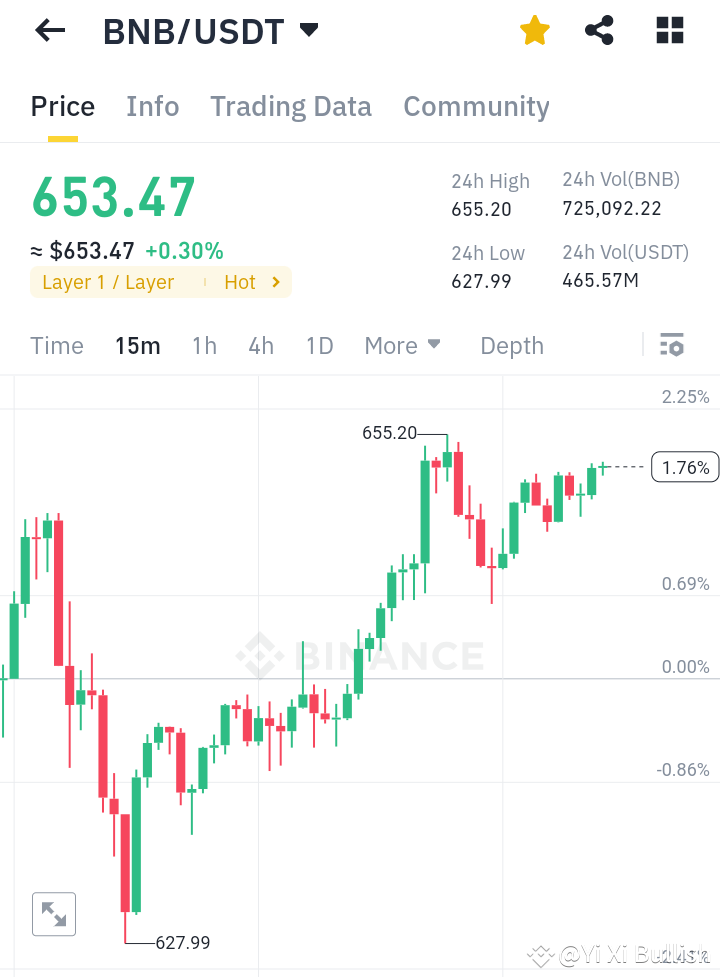The height and width of the screenshot is (977, 720).
Task: Open chart indicator settings icon
Action: tap(671, 345)
